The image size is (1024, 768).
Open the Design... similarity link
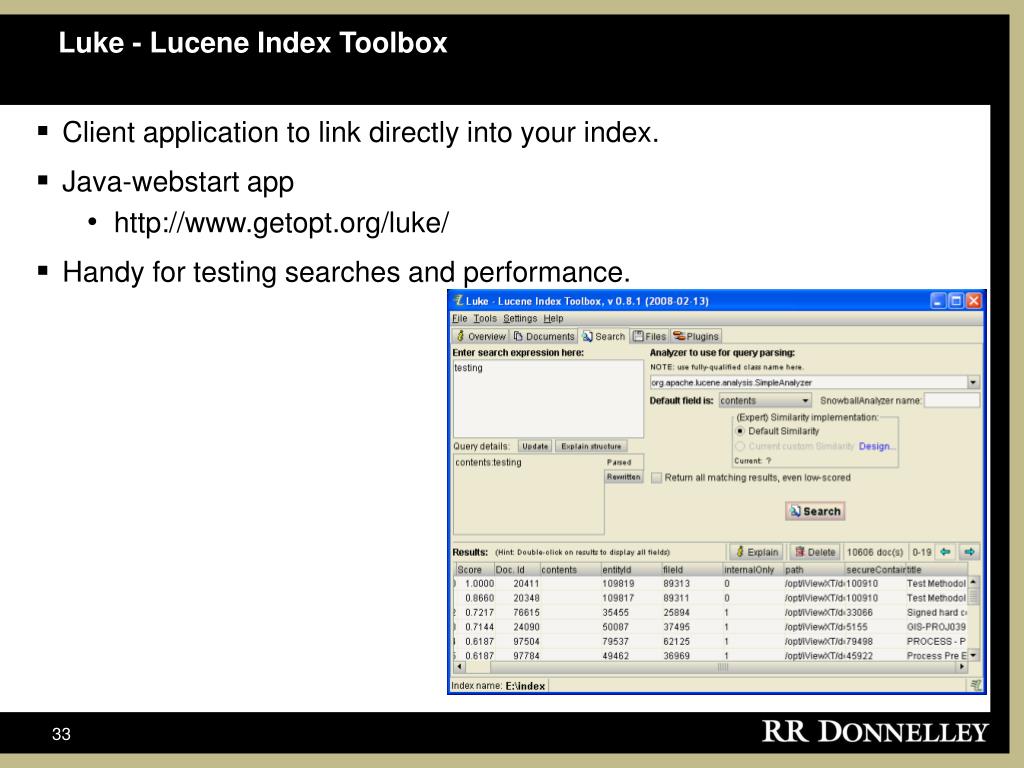tap(877, 446)
